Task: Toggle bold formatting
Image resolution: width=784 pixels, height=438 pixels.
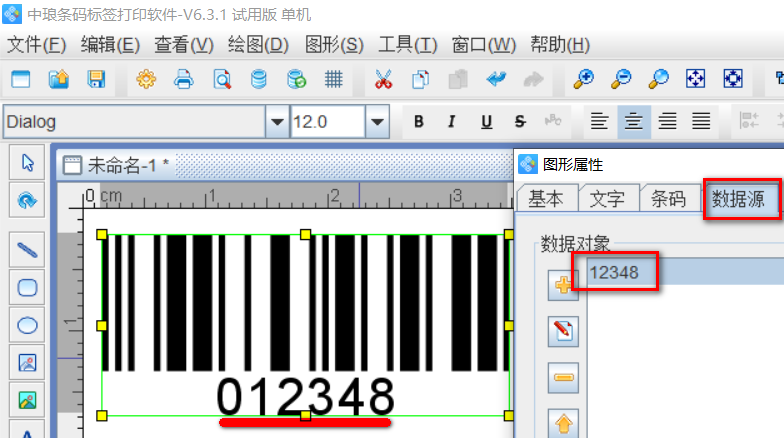Action: pyautogui.click(x=419, y=122)
